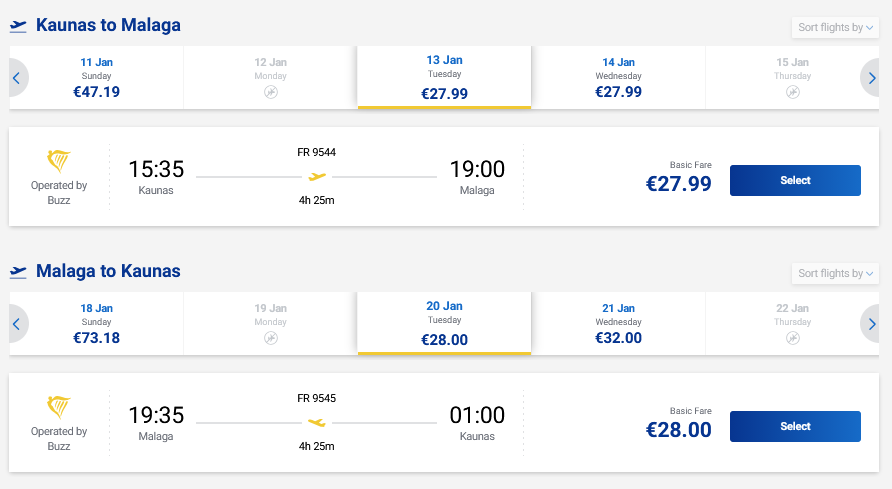The image size is (892, 489).
Task: Click the no-flight icon under 12 Jan Monday
Action: tap(270, 92)
